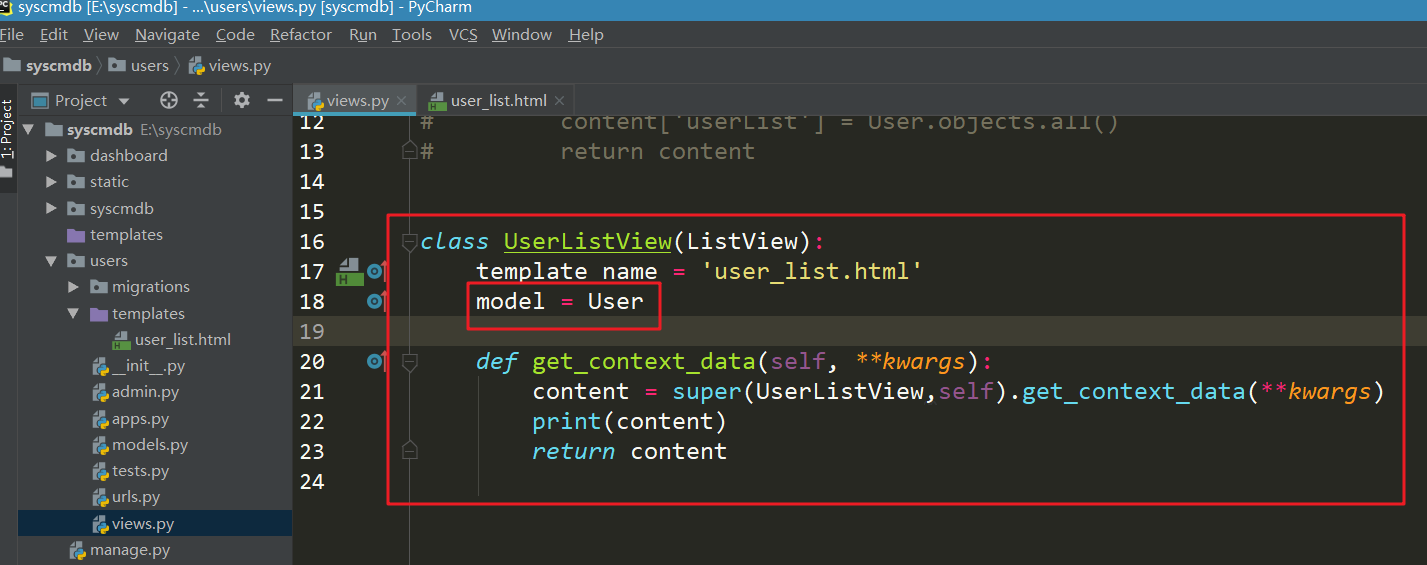This screenshot has width=1427, height=565.
Task: Expand the migrations folder
Action: pyautogui.click(x=73, y=287)
